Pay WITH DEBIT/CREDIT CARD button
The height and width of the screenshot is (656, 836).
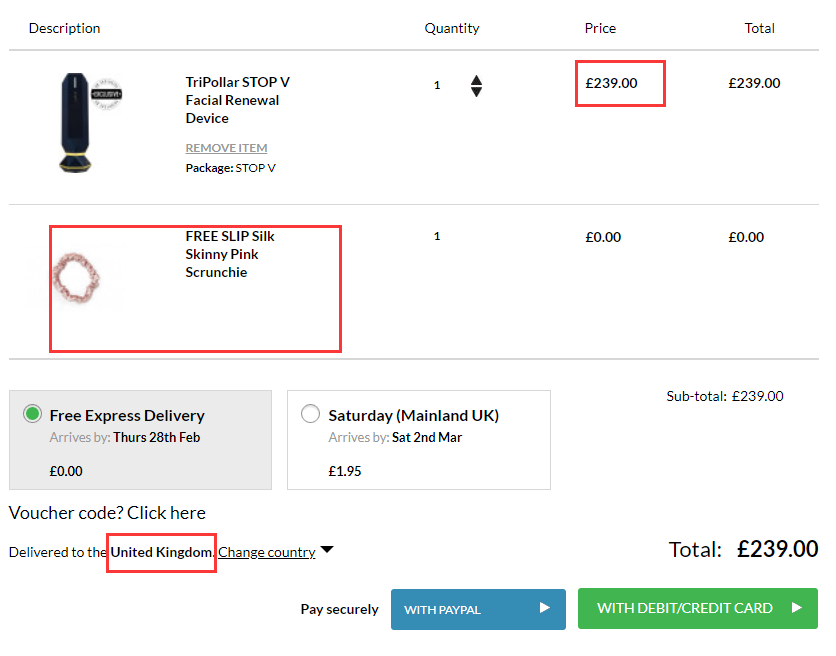point(697,609)
